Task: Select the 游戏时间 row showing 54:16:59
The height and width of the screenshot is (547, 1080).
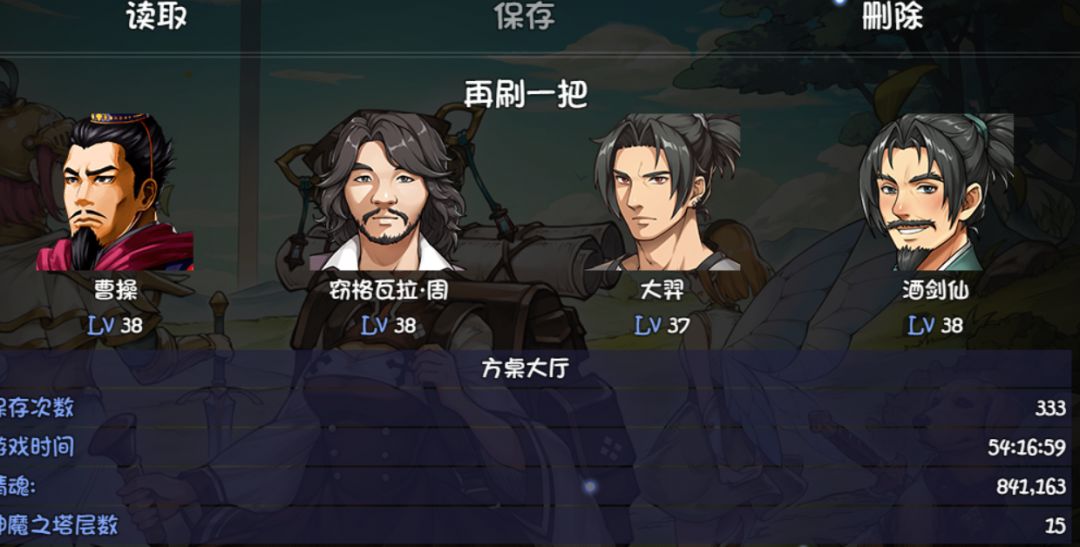Action: click(536, 447)
